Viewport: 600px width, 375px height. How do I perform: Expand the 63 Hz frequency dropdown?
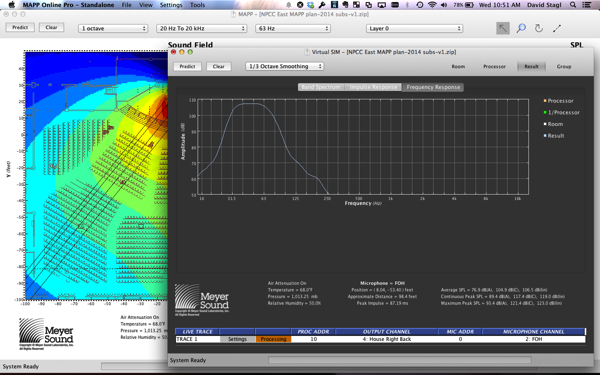tap(293, 28)
